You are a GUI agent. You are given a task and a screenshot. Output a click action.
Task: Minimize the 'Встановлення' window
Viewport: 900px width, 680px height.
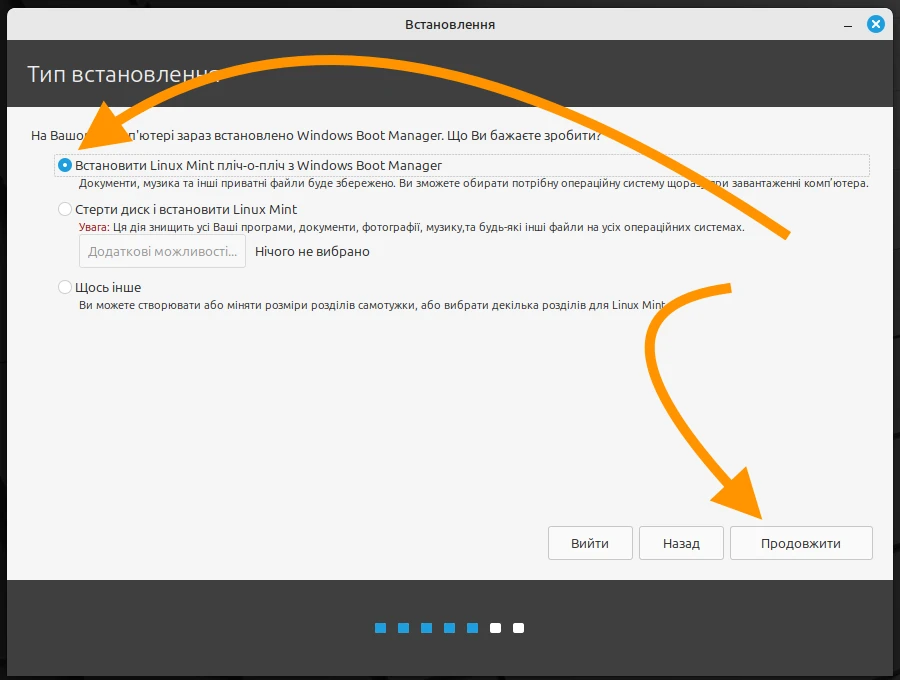click(x=848, y=25)
